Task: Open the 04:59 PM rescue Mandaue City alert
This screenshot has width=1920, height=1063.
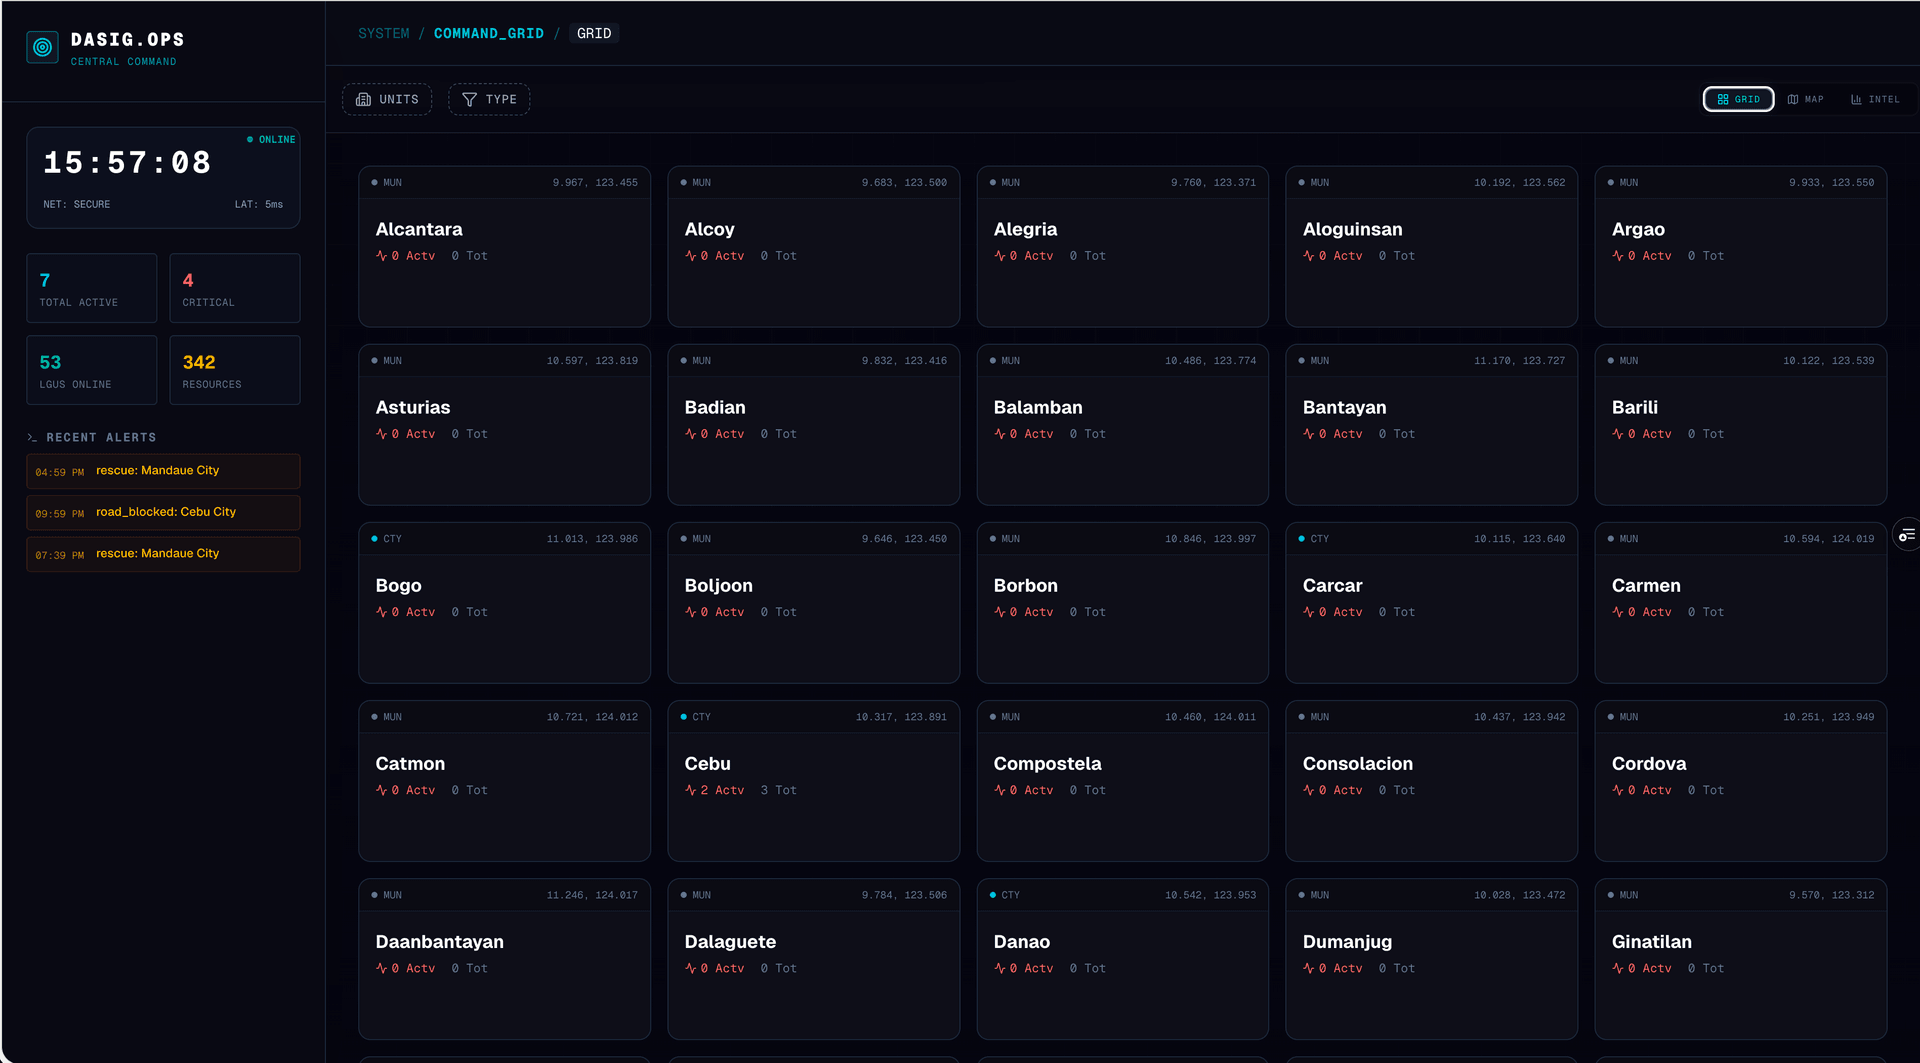Action: click(163, 471)
